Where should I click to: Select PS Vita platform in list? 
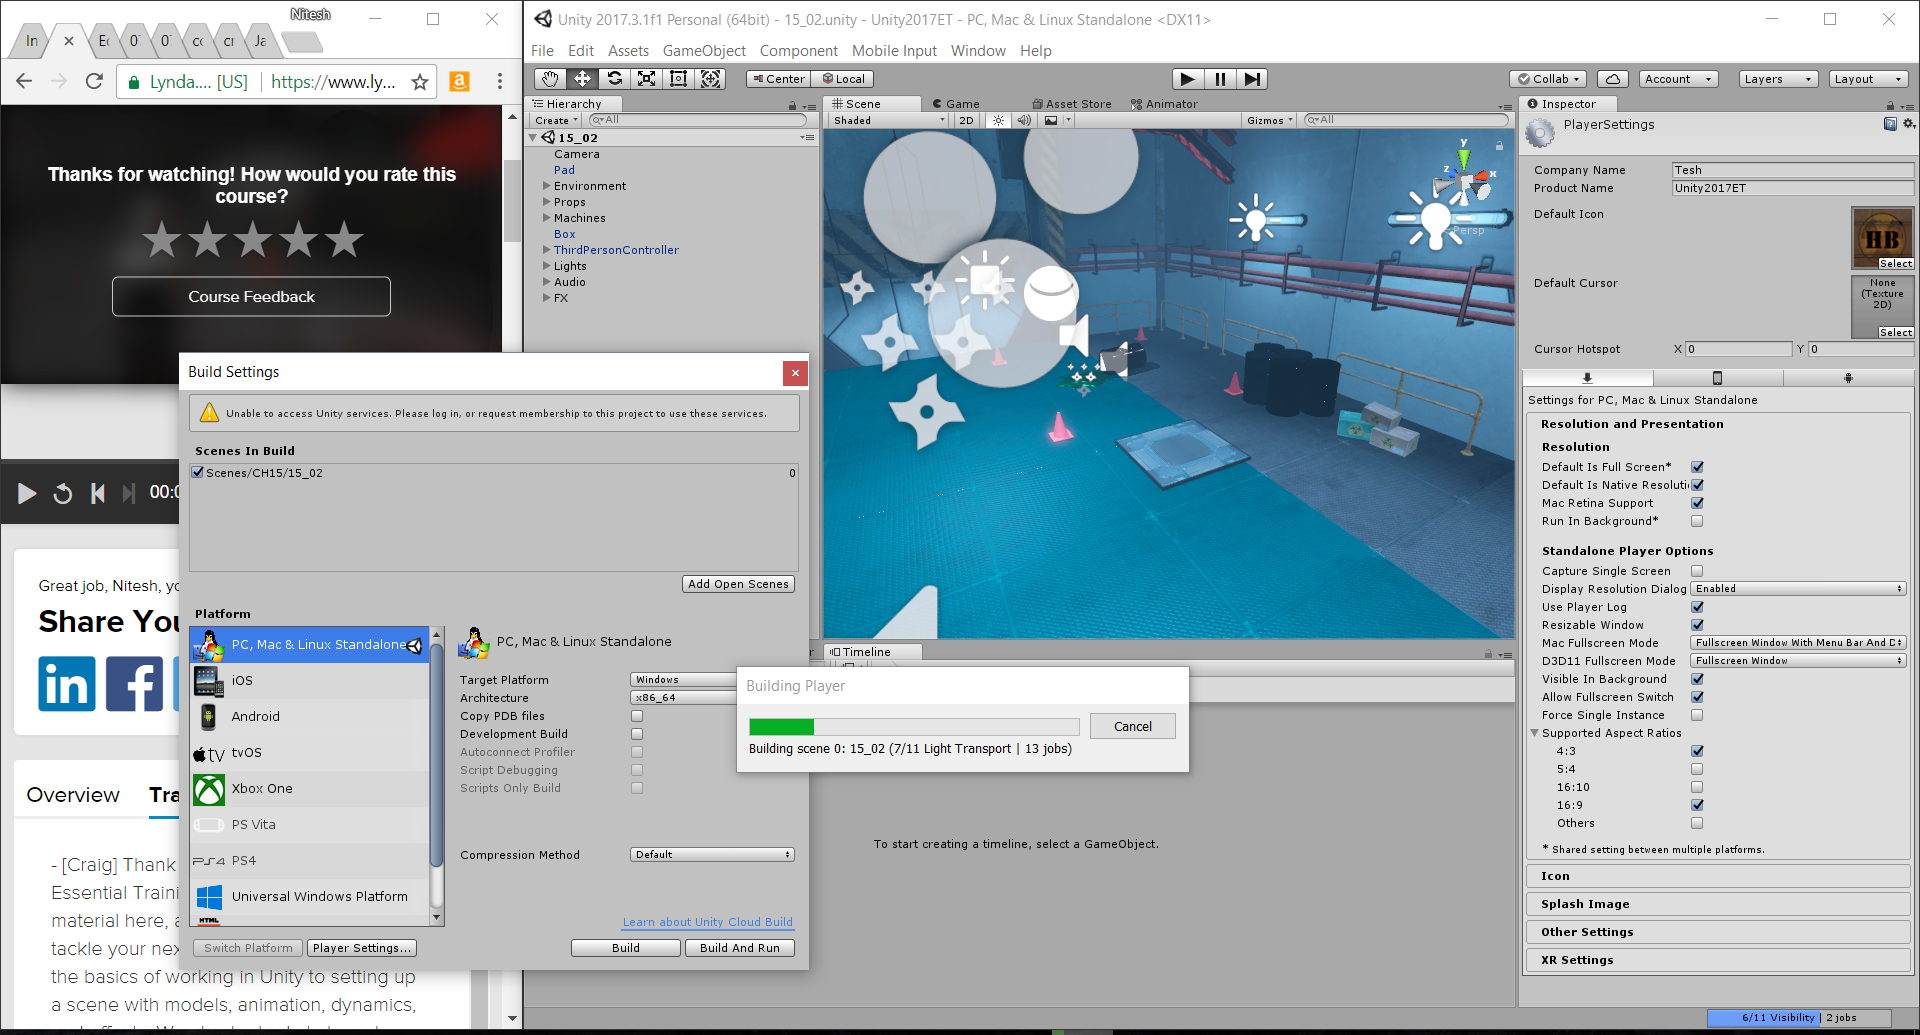310,824
